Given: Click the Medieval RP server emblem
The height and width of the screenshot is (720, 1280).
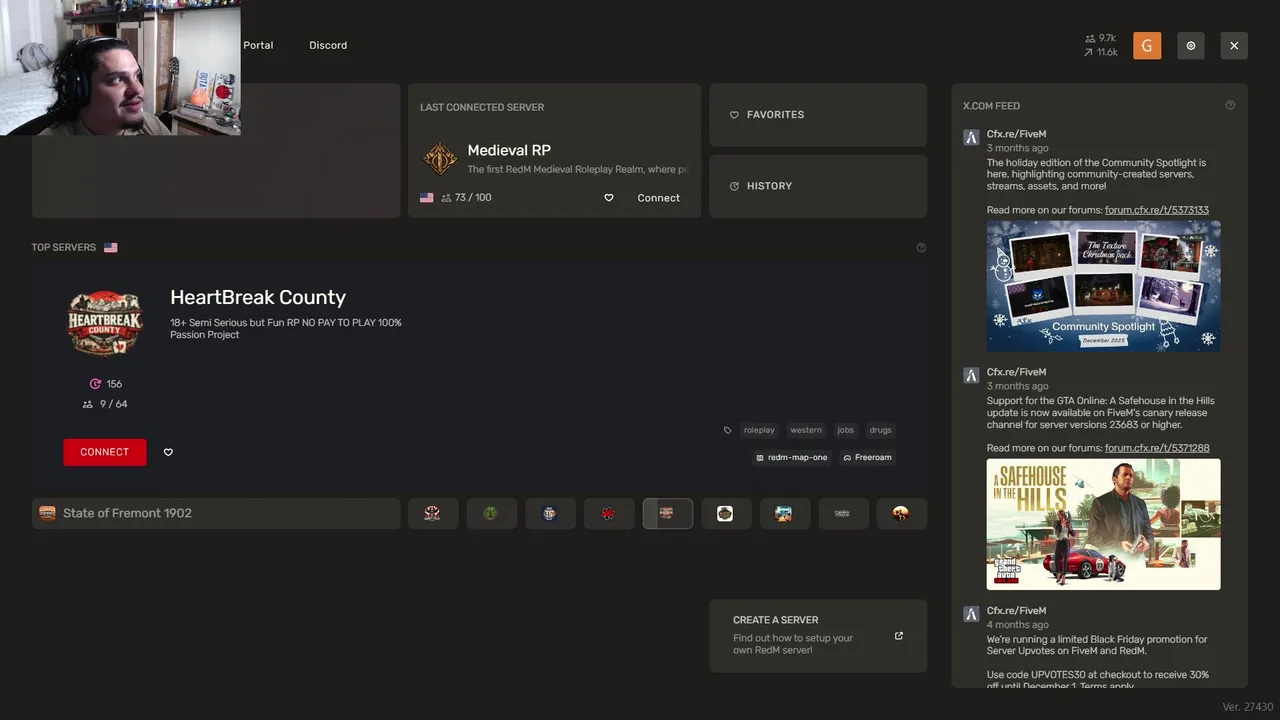Looking at the screenshot, I should click(x=439, y=158).
